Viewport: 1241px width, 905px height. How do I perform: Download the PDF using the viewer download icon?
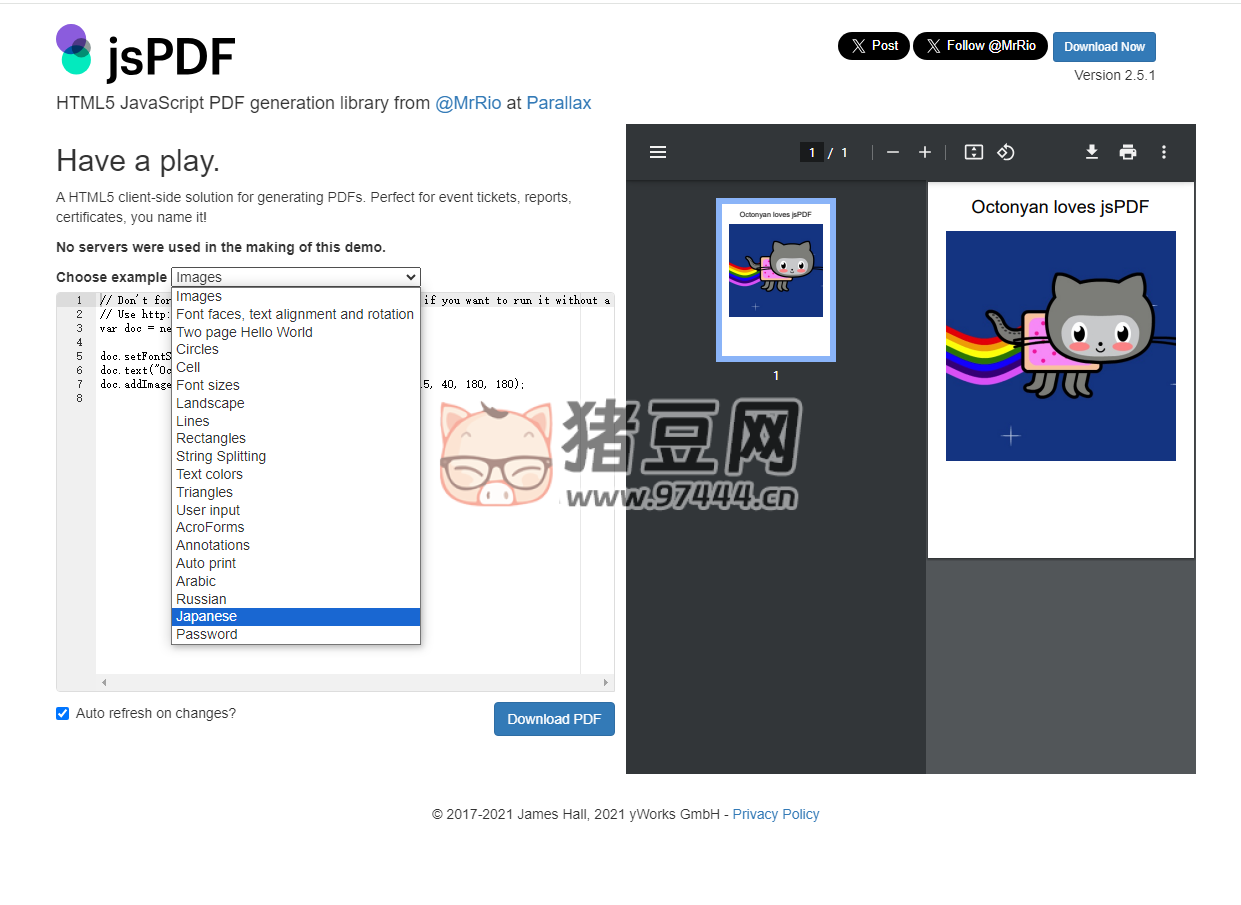tap(1092, 152)
